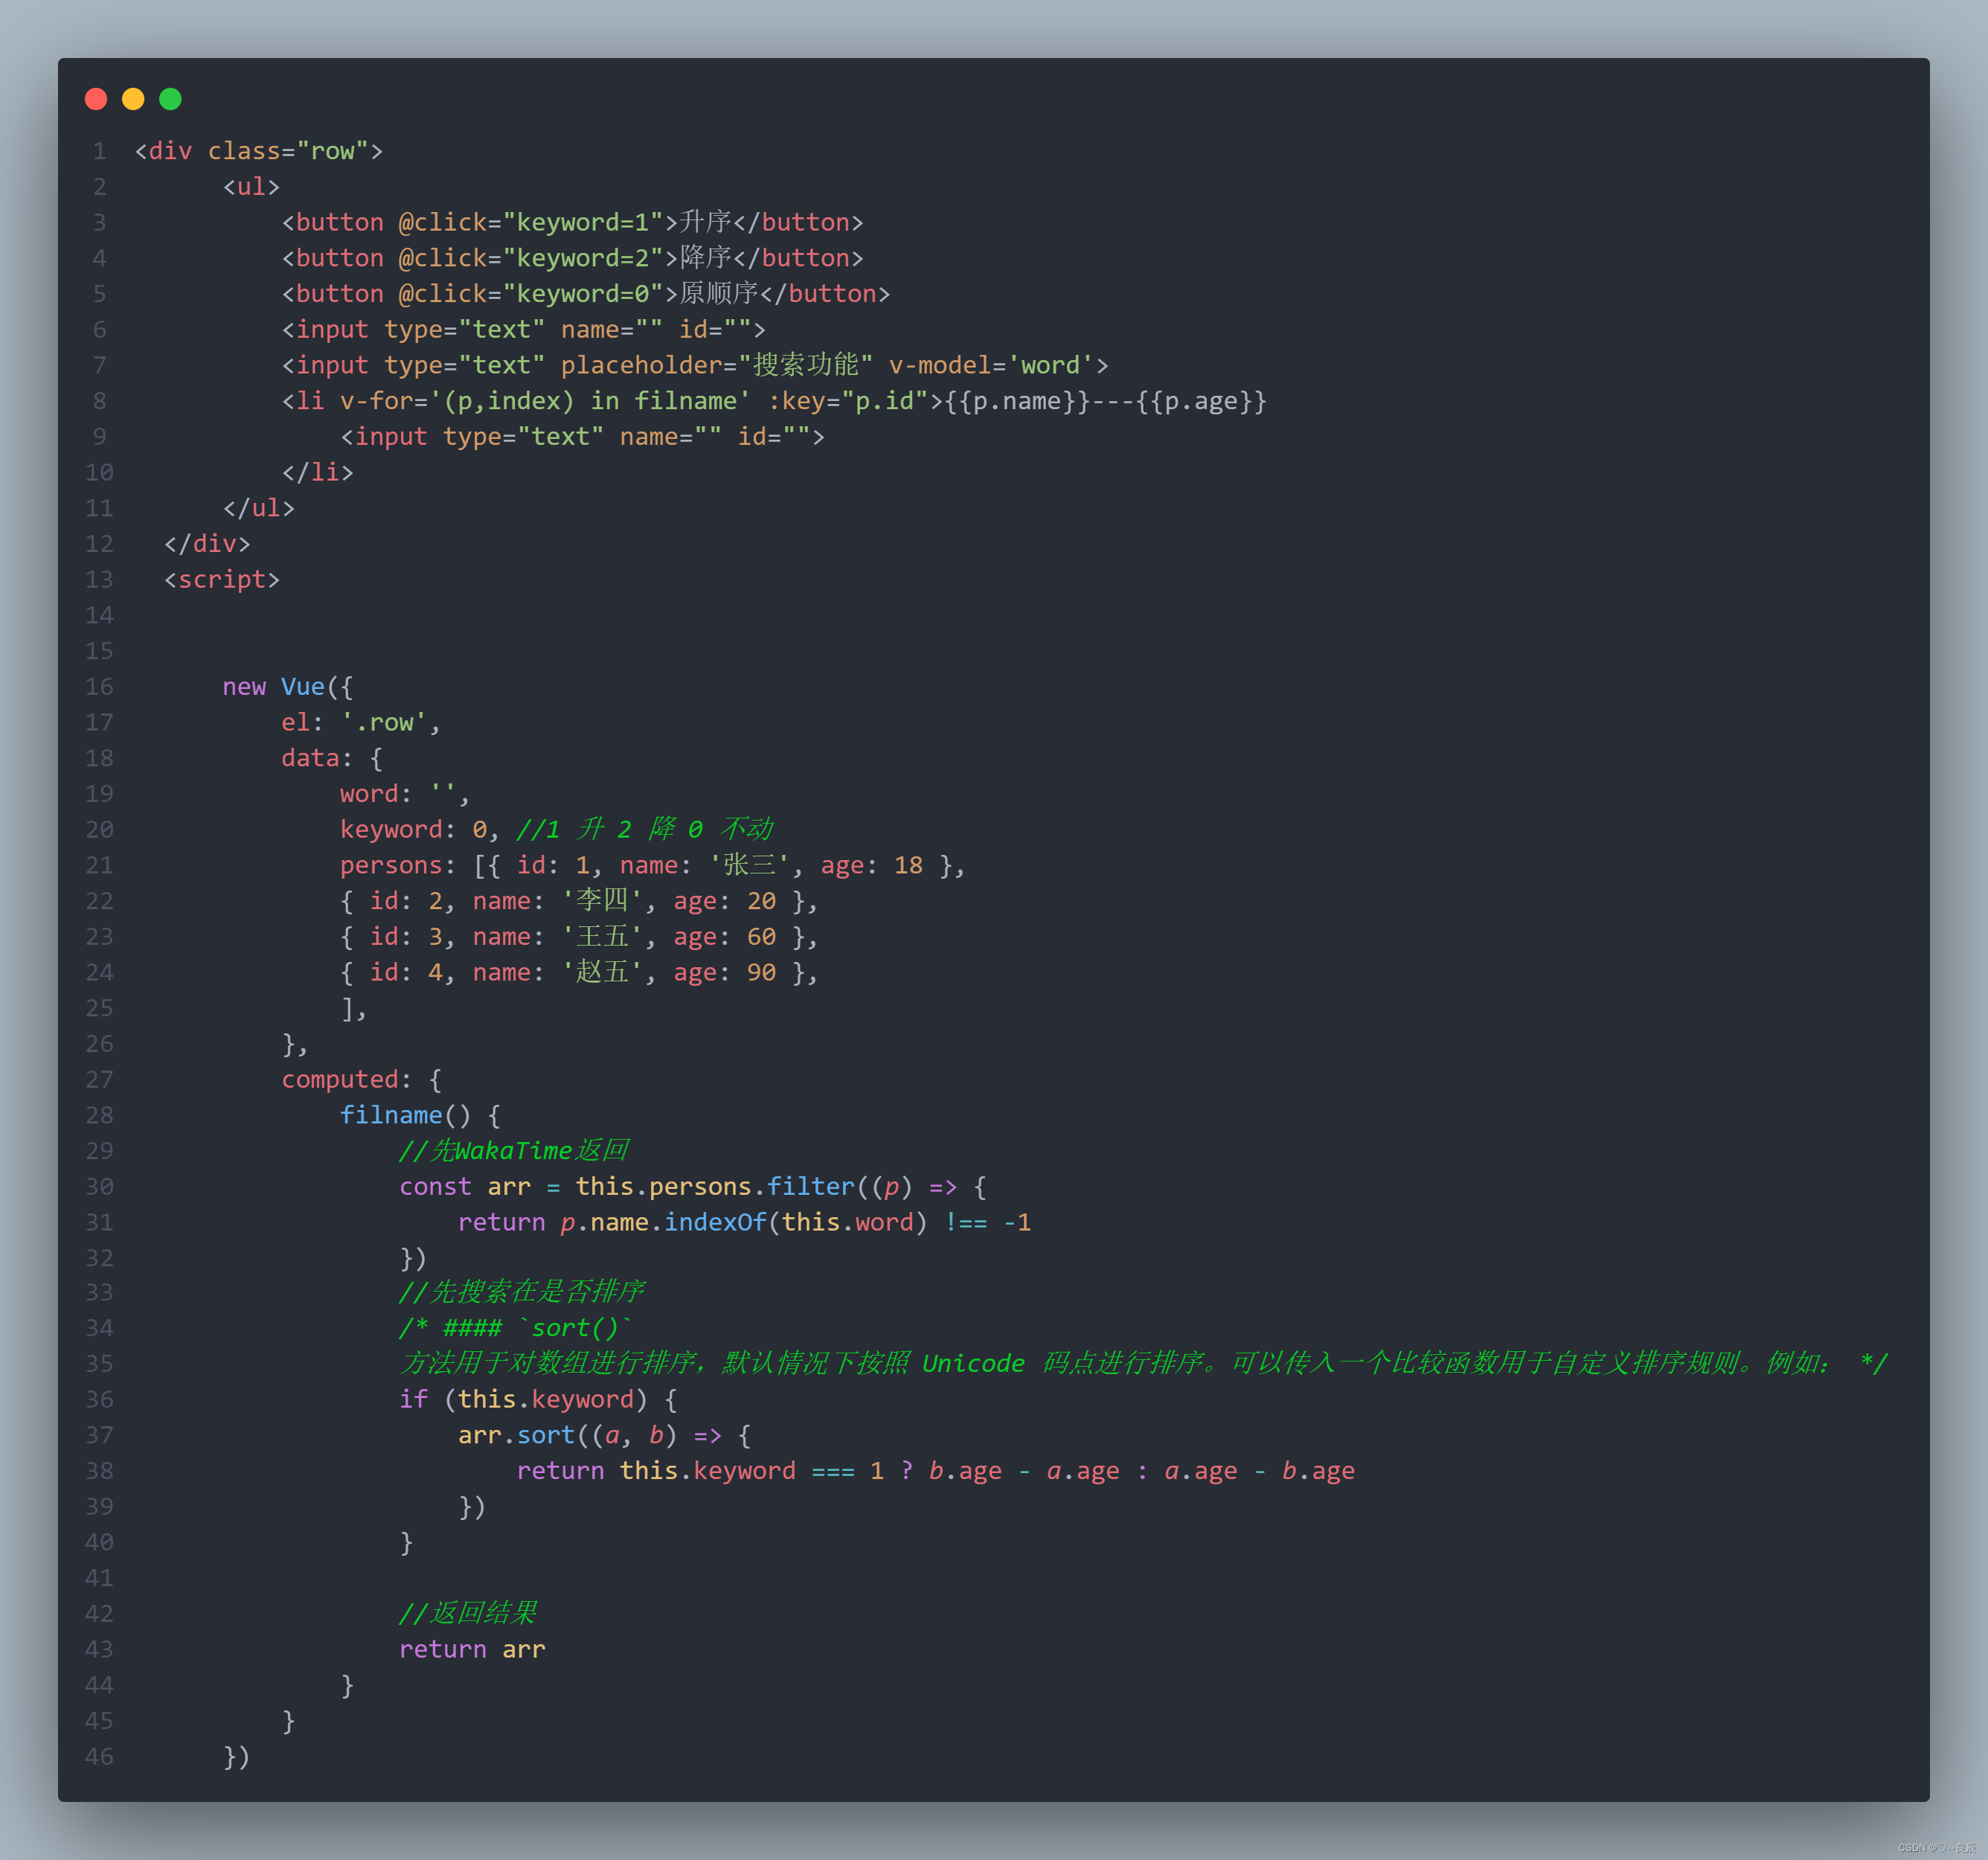1988x1860 pixels.
Task: Click line number 16 beside new Vue
Action: pyautogui.click(x=99, y=687)
